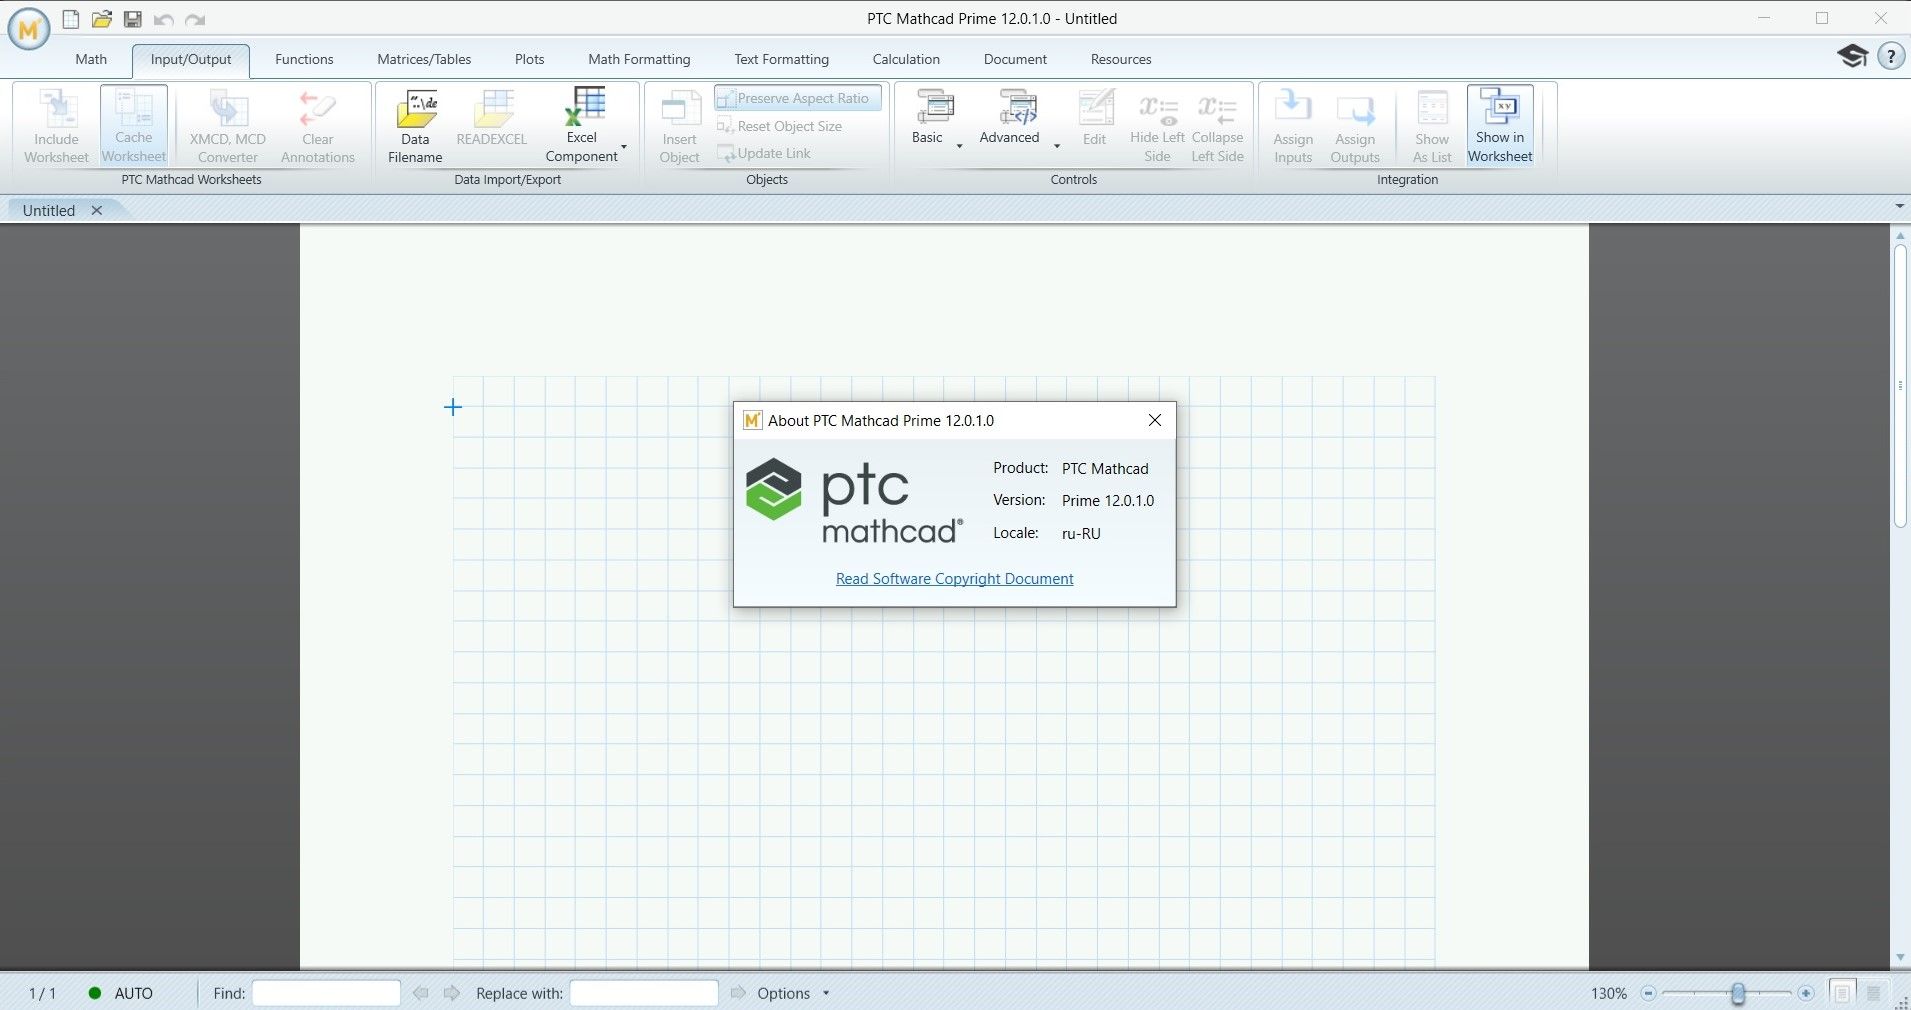Open the Read Software Copyright Document link

point(954,579)
